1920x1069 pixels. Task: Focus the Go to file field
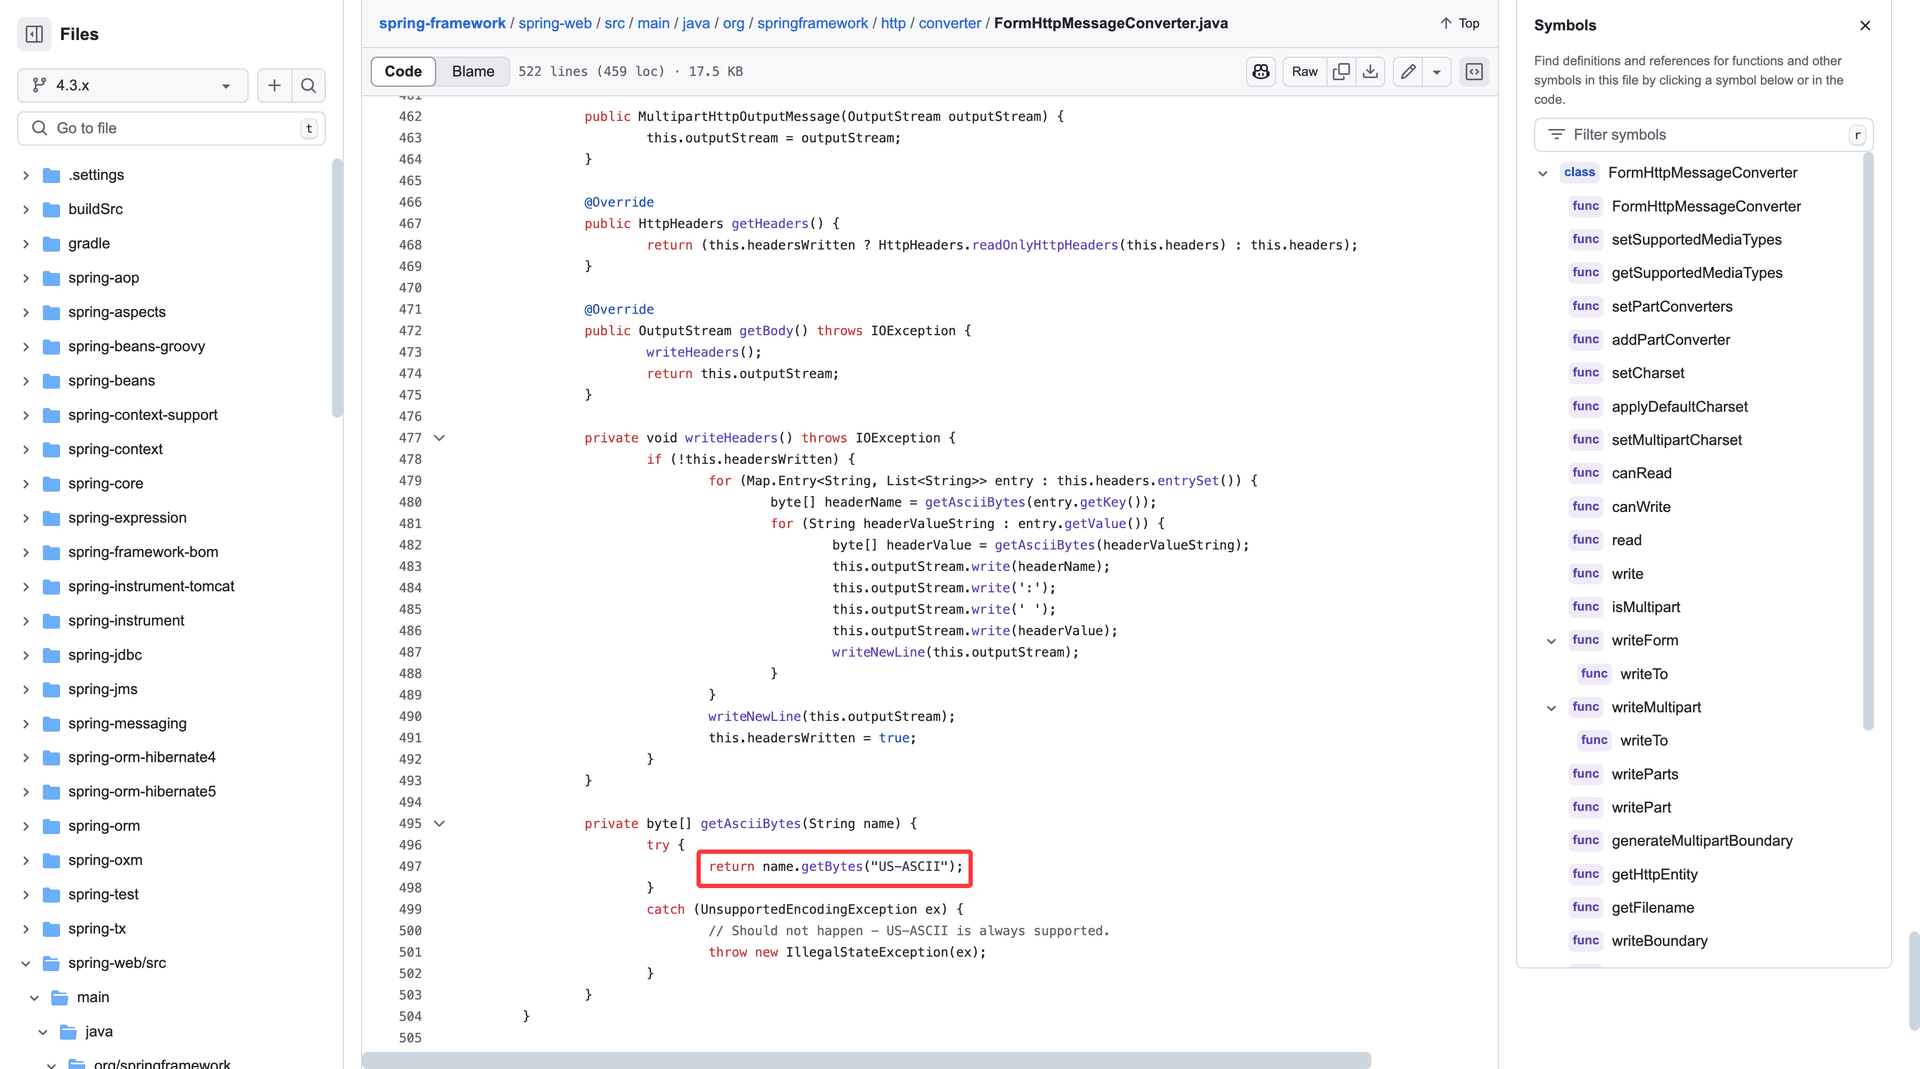click(x=171, y=128)
